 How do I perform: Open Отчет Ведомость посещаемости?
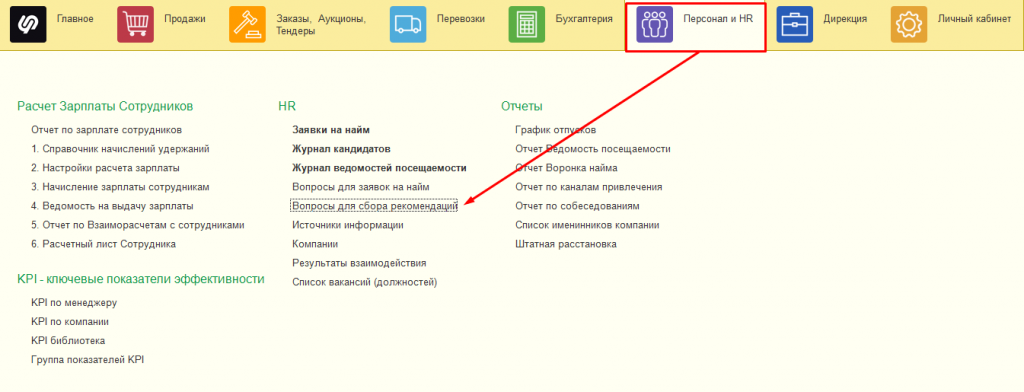593,149
